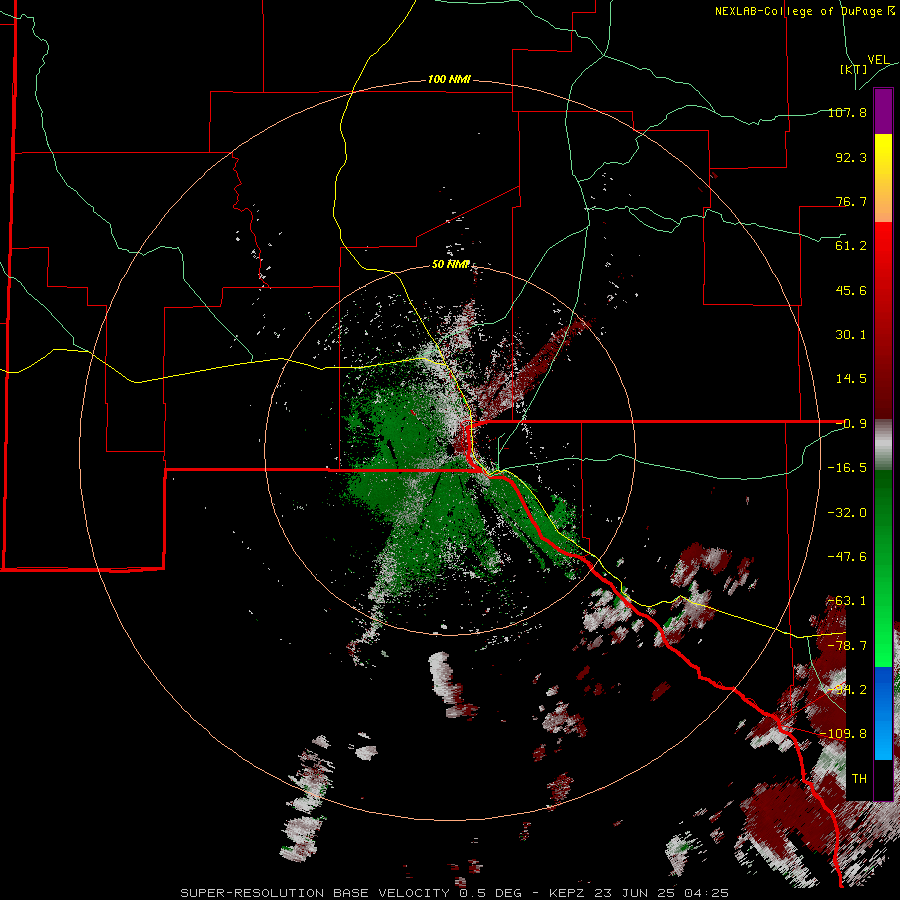Click the VEL legend title
The width and height of the screenshot is (900, 900).
tap(878, 60)
